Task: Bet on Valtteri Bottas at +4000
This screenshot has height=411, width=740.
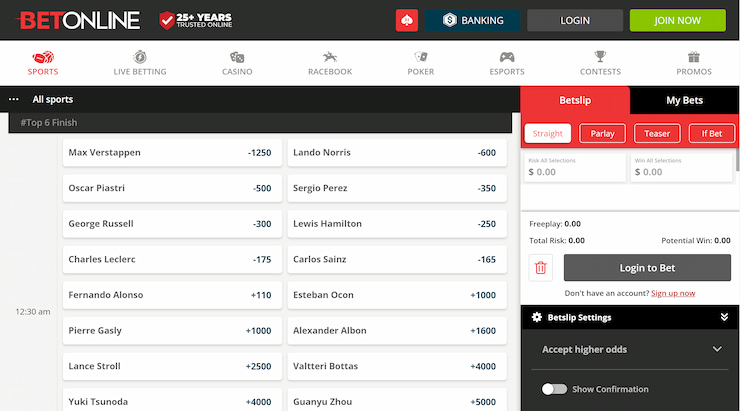Action: (x=397, y=366)
